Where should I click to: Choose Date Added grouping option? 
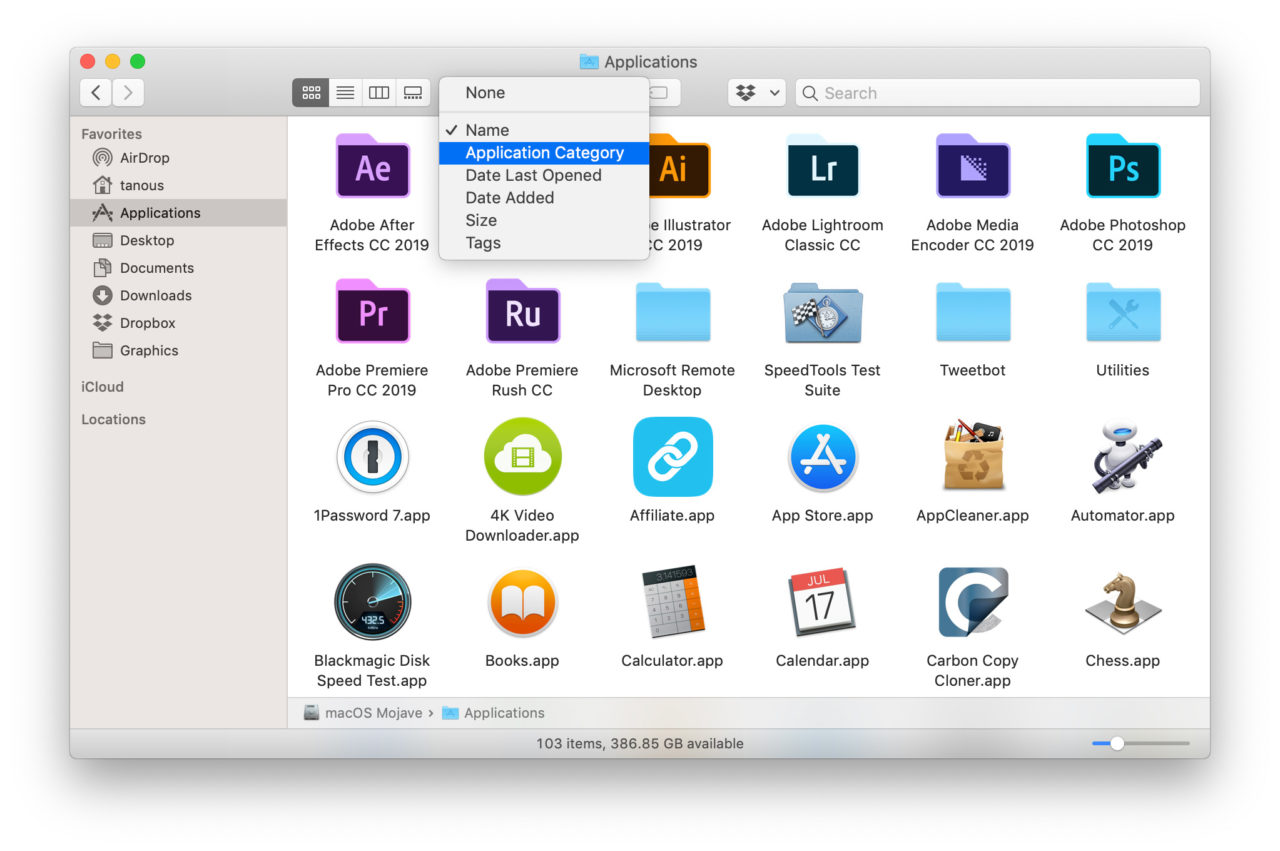544,198
